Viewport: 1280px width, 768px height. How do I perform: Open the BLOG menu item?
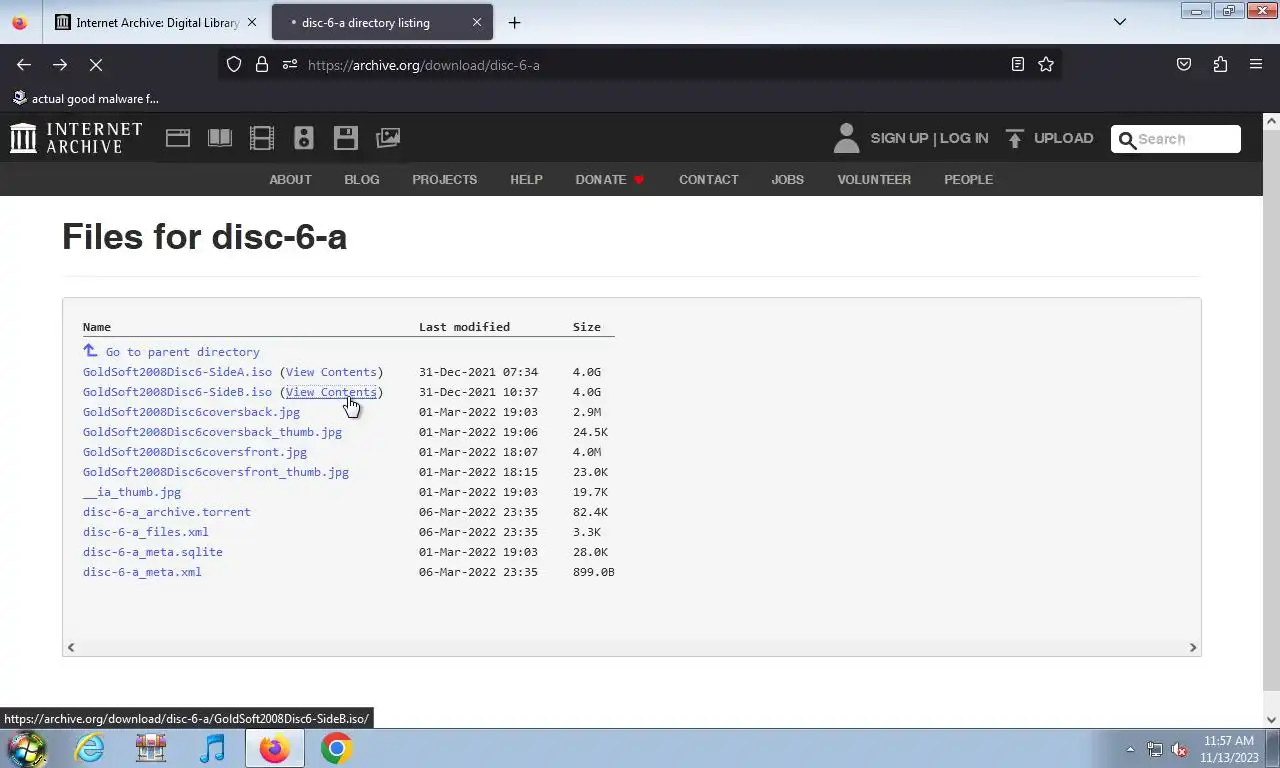(x=362, y=180)
